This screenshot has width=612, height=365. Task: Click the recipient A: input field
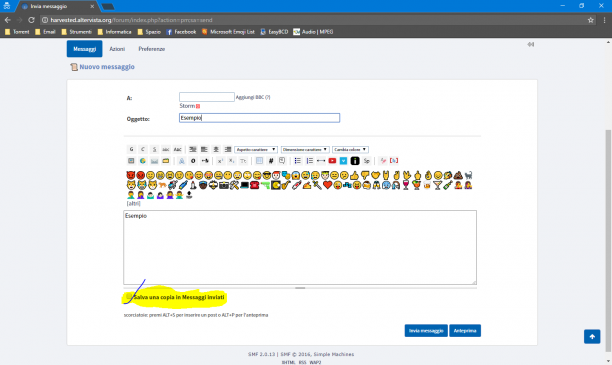pos(206,97)
